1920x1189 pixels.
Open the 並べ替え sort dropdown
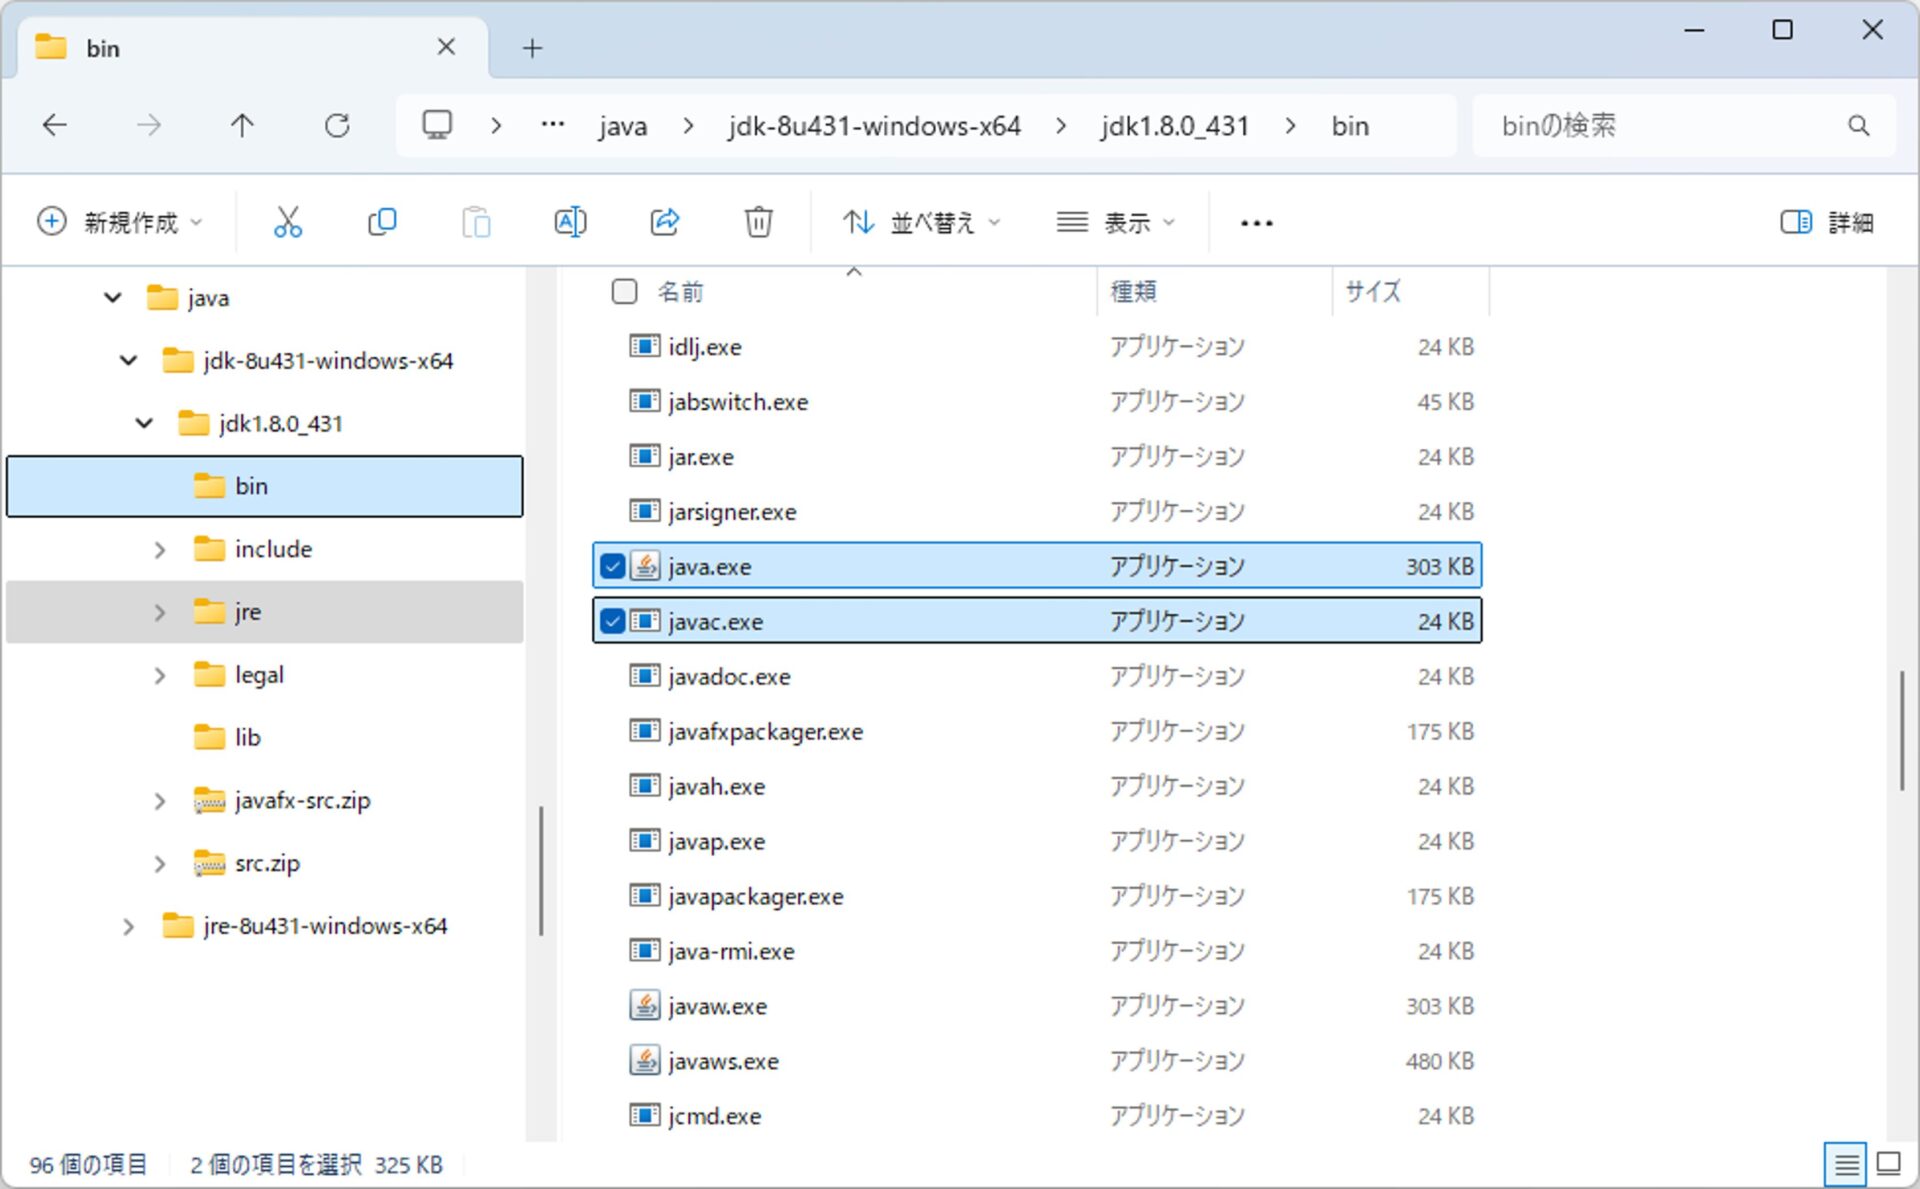pyautogui.click(x=921, y=222)
